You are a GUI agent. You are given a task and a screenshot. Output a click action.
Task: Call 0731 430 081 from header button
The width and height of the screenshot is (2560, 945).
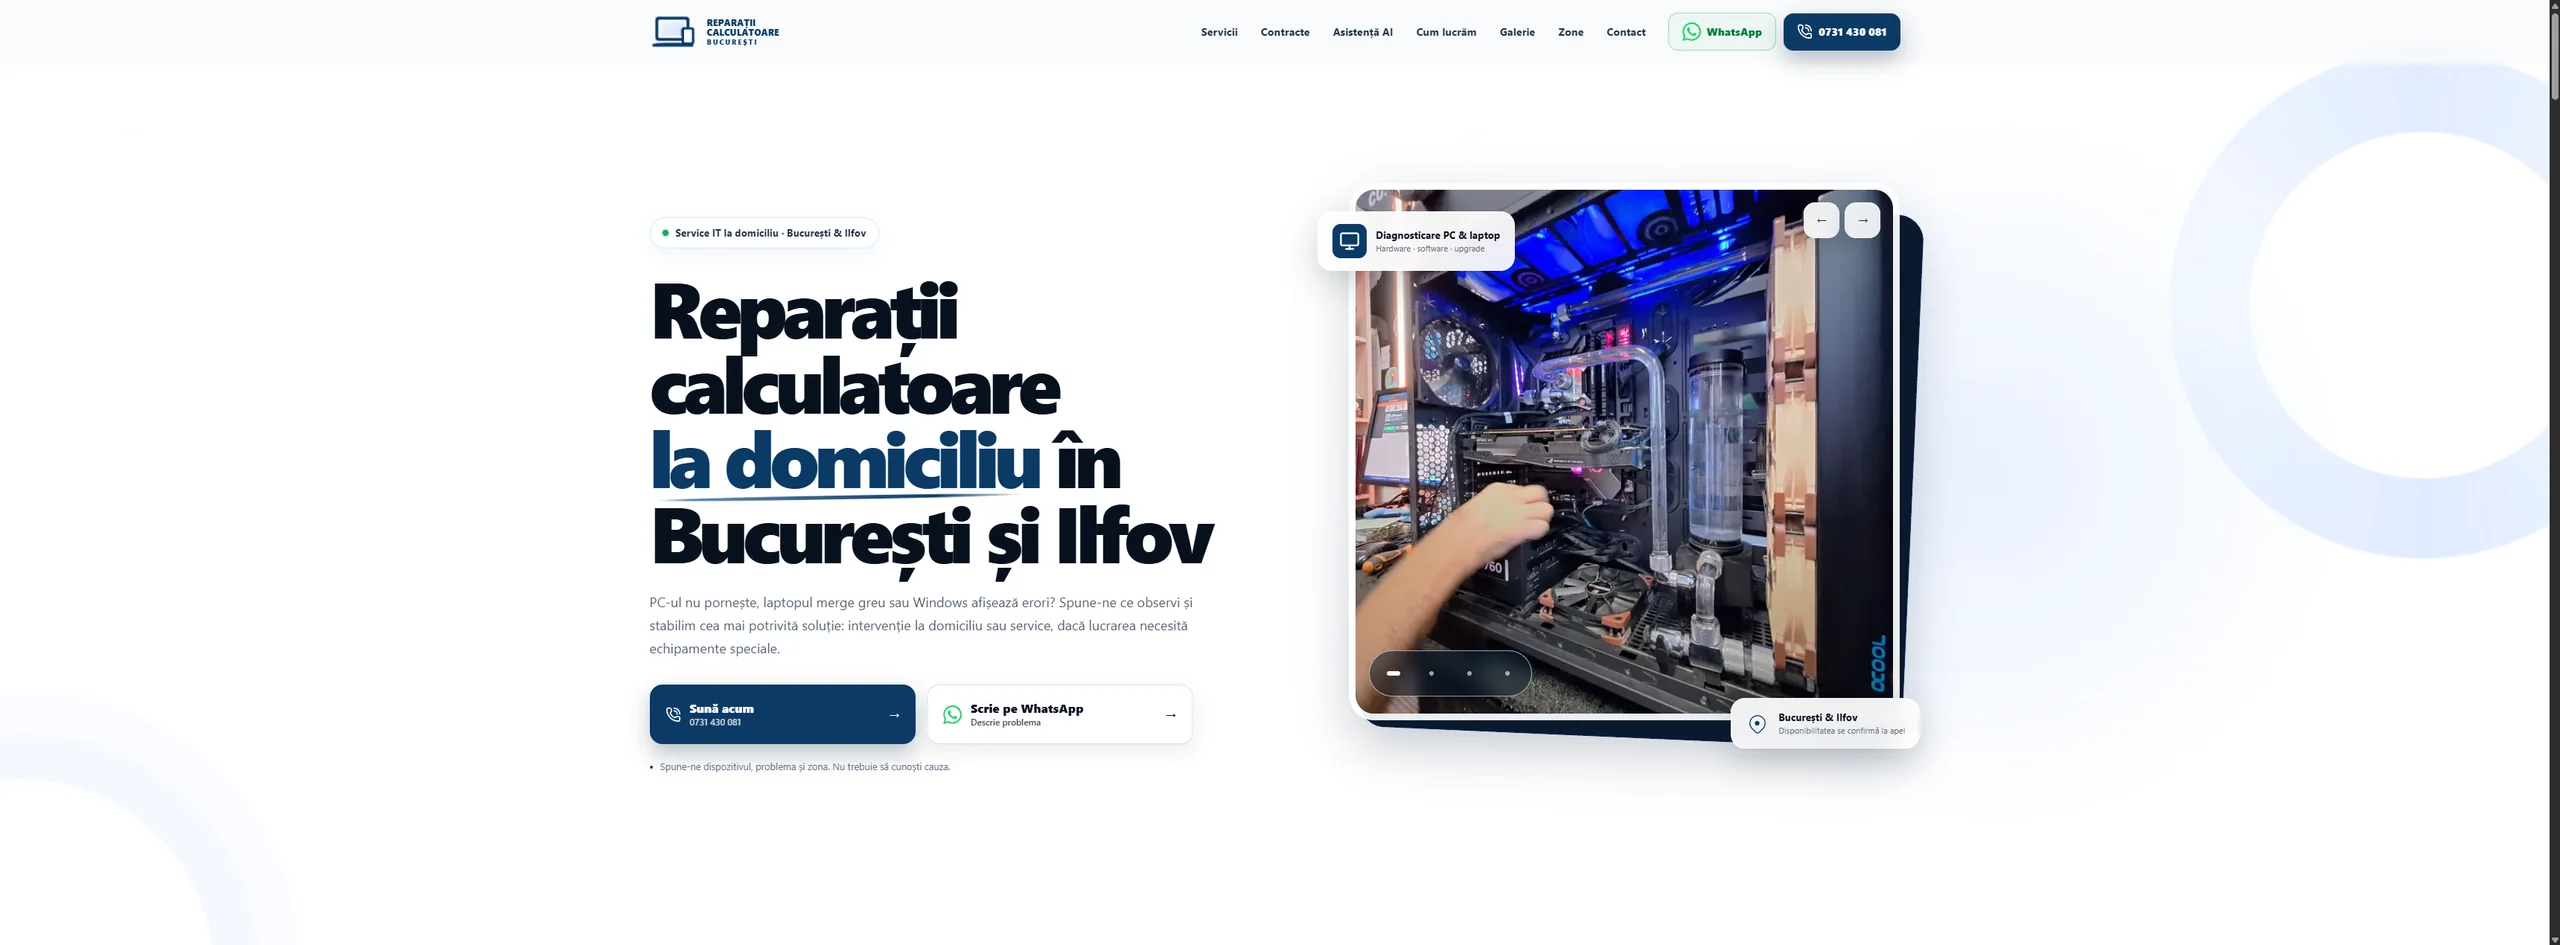pyautogui.click(x=1841, y=32)
